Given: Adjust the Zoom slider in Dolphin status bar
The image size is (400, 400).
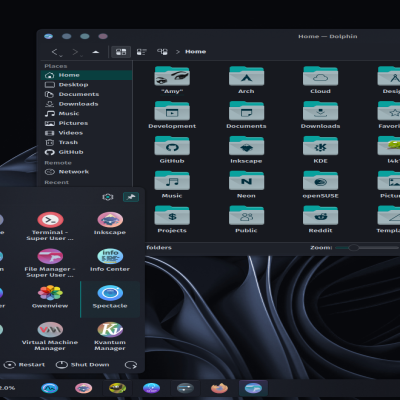Looking at the screenshot, I should pyautogui.click(x=366, y=248).
